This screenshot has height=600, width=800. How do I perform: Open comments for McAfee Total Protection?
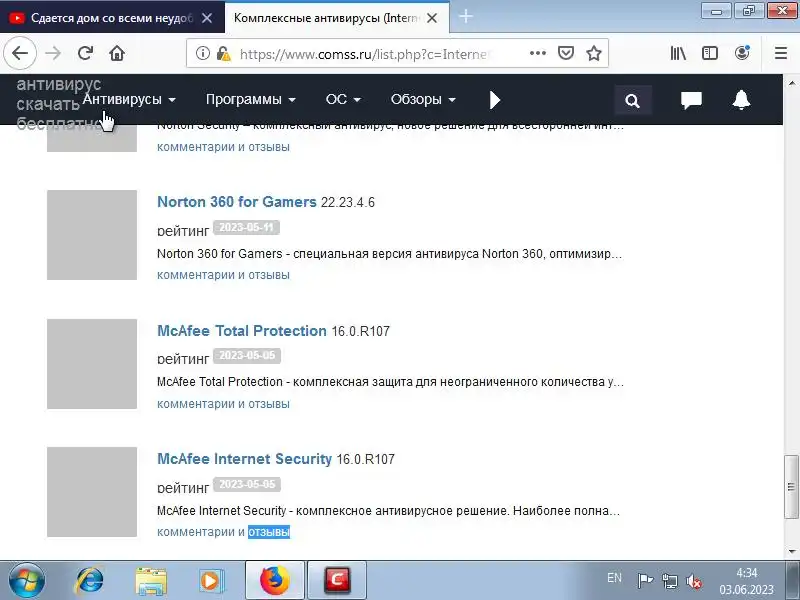223,404
